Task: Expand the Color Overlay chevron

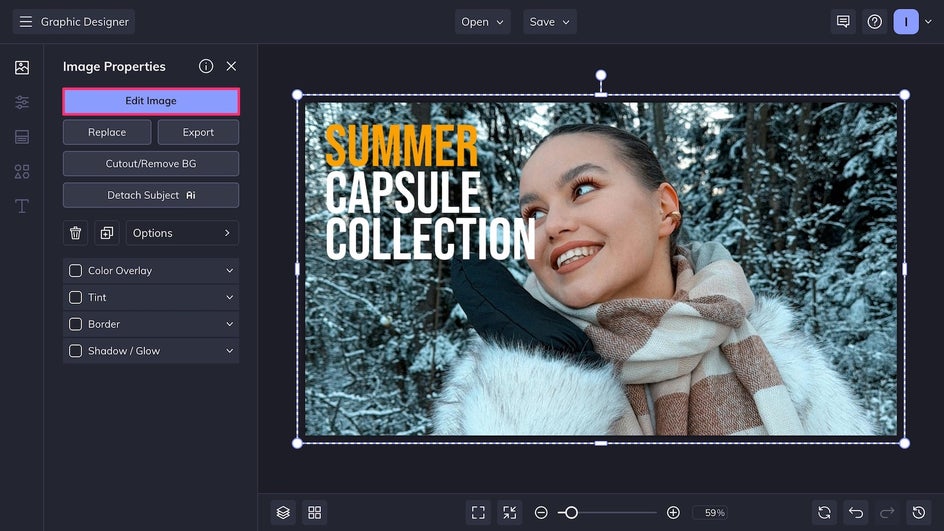Action: pyautogui.click(x=229, y=270)
